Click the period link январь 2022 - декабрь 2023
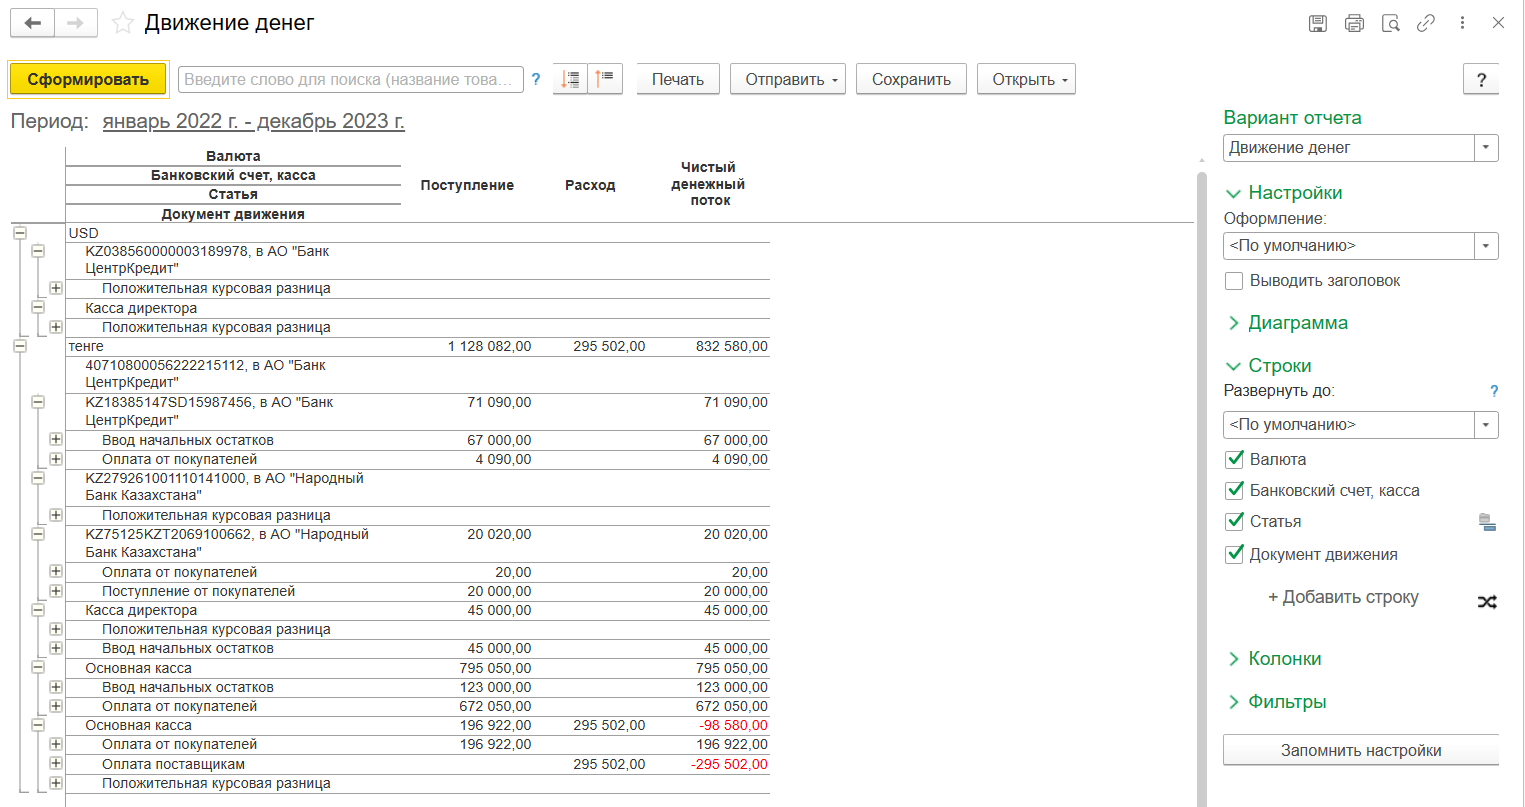The image size is (1525, 807). (253, 122)
